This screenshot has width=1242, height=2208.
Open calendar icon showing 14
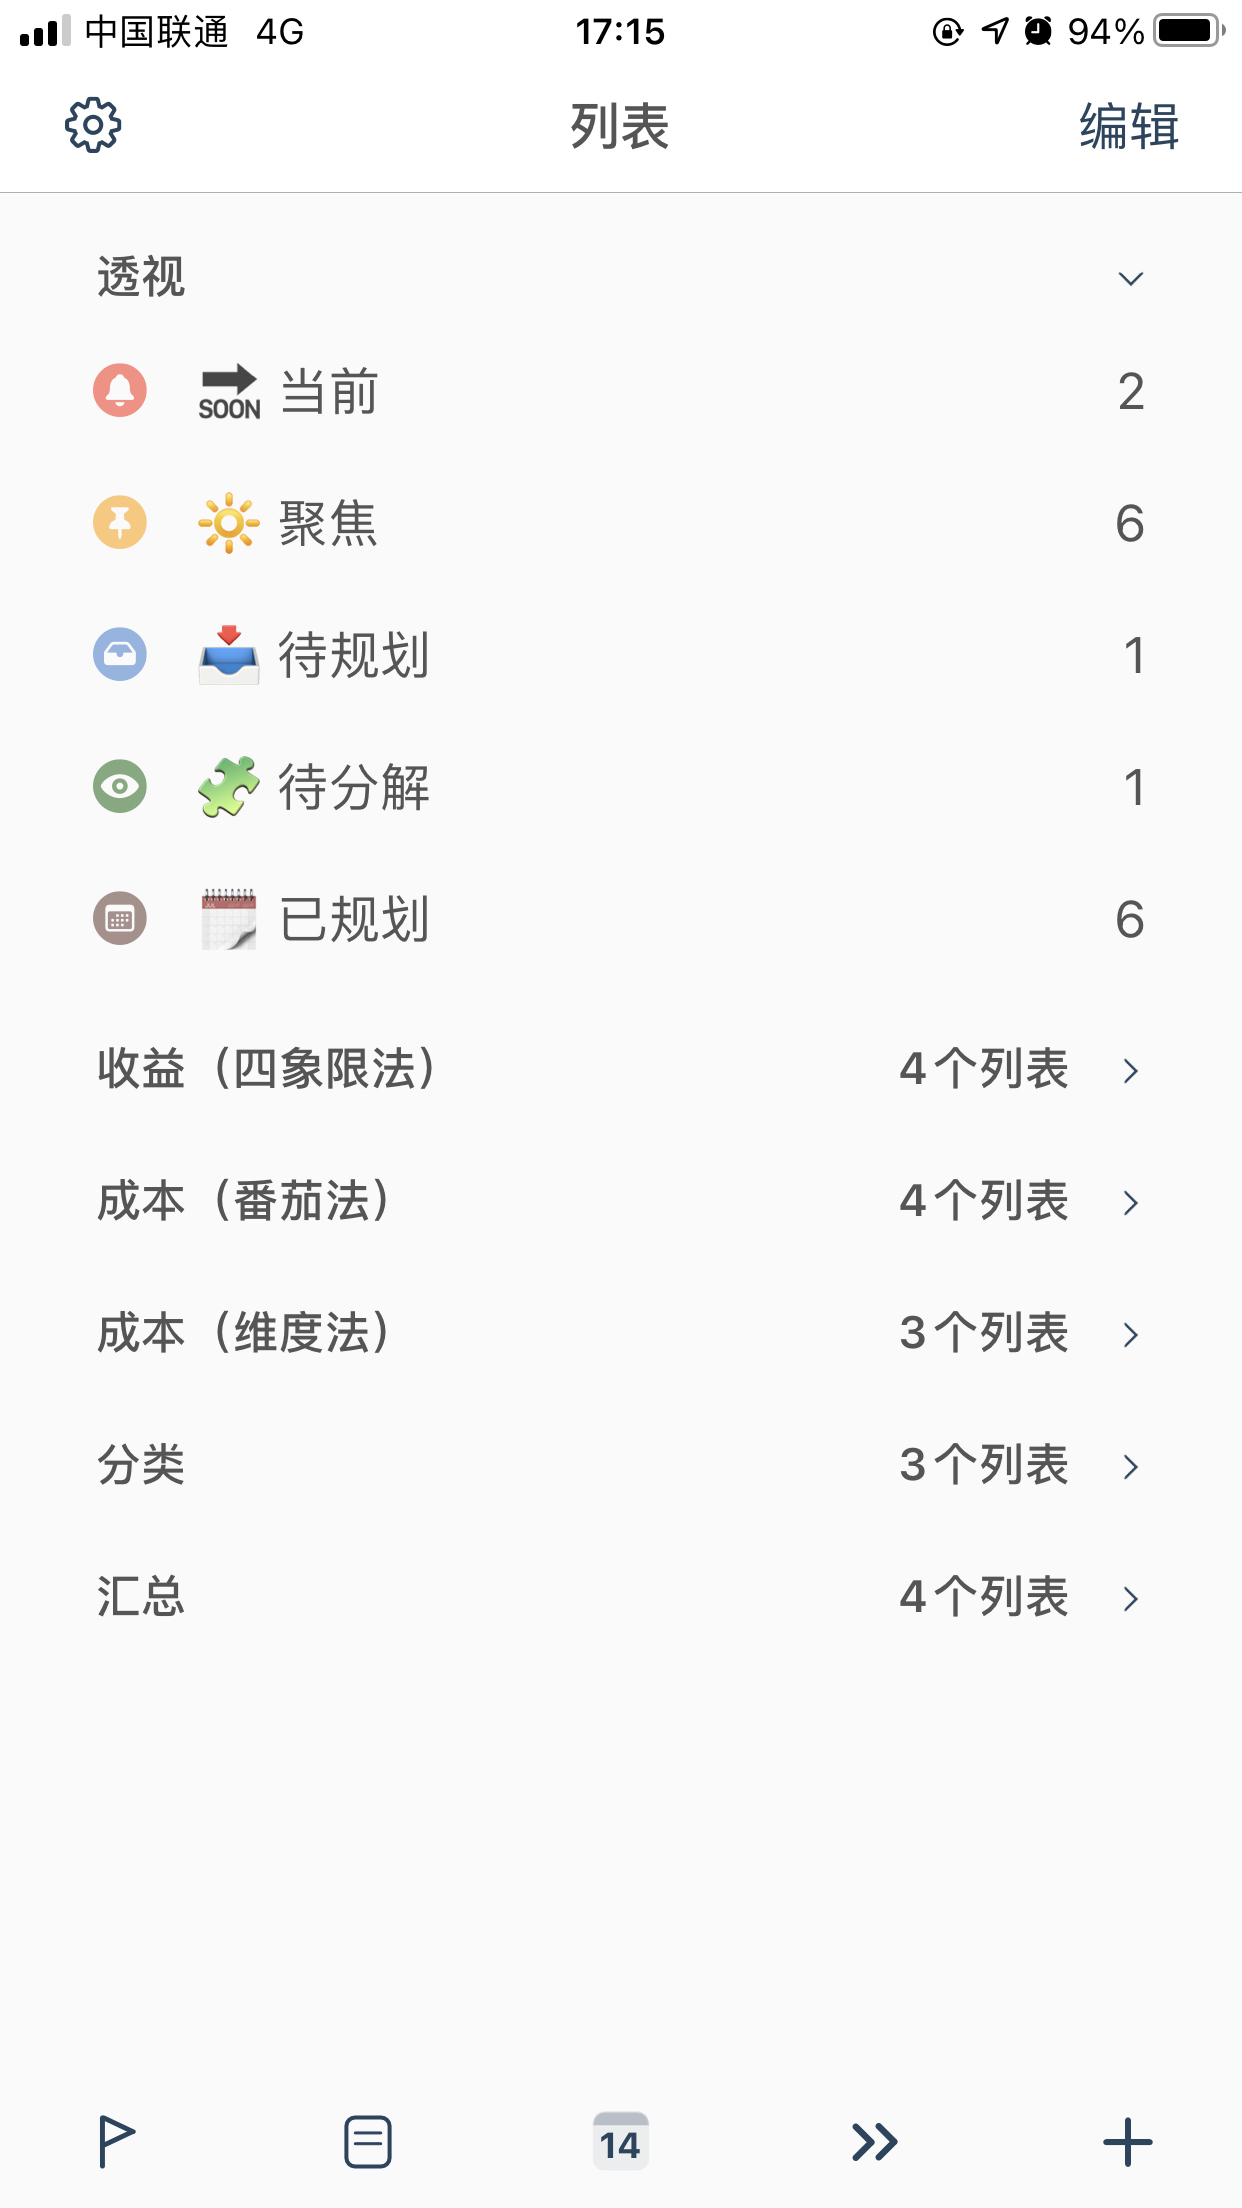click(x=620, y=2141)
